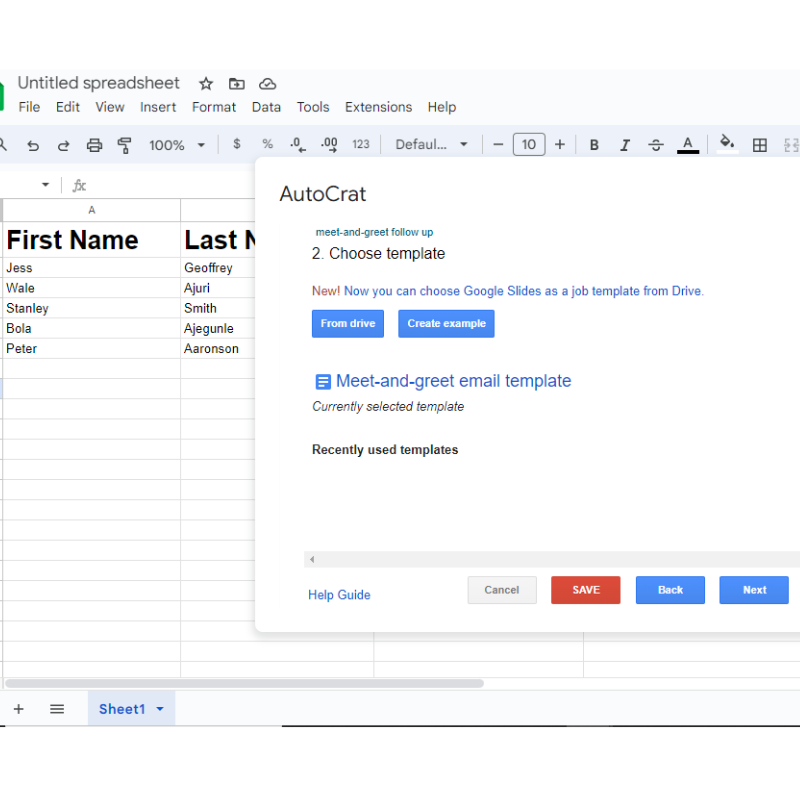
Task: Select the cell containing Jess
Action: click(92, 267)
